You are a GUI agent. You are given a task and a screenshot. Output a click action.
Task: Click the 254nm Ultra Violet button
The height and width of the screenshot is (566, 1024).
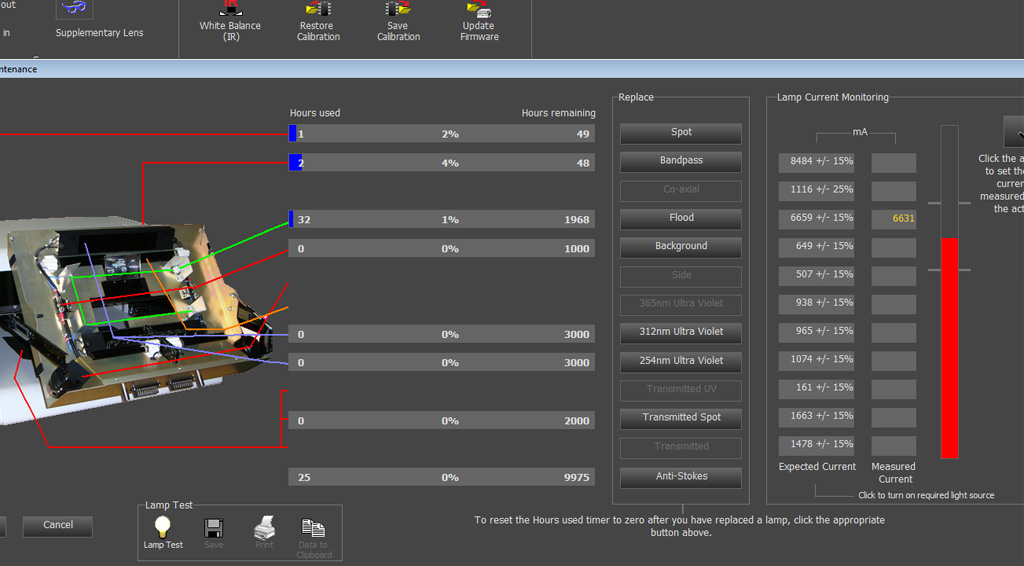point(680,361)
